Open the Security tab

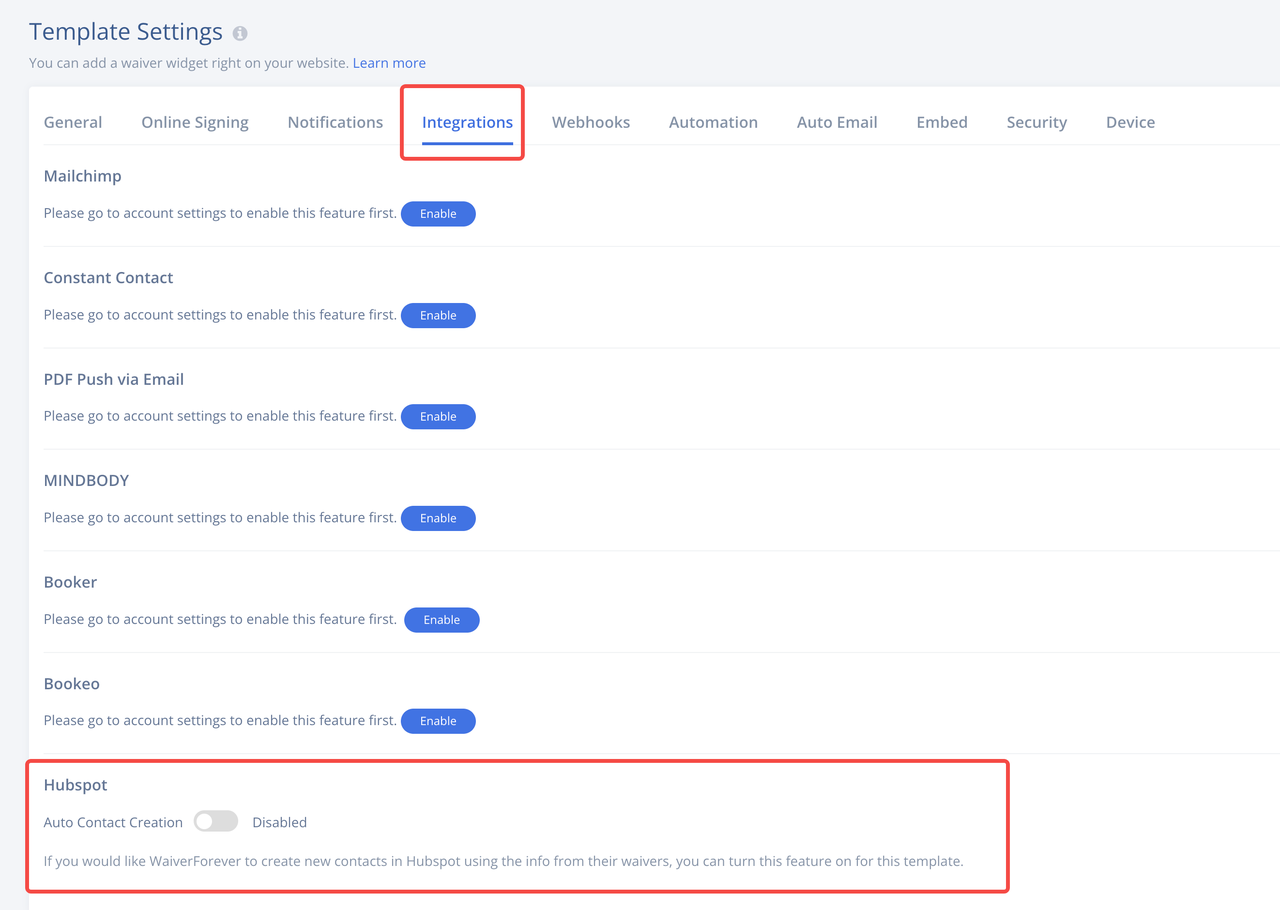click(1036, 122)
